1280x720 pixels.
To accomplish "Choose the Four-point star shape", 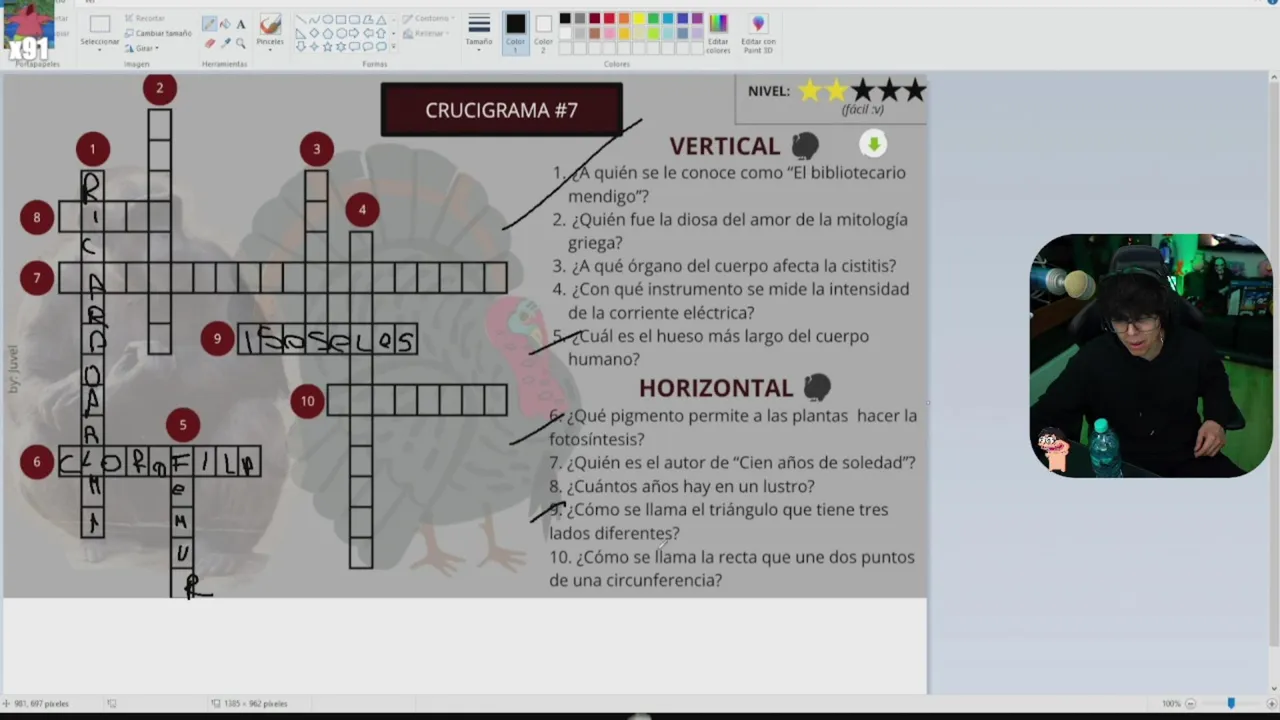I will 314,46.
